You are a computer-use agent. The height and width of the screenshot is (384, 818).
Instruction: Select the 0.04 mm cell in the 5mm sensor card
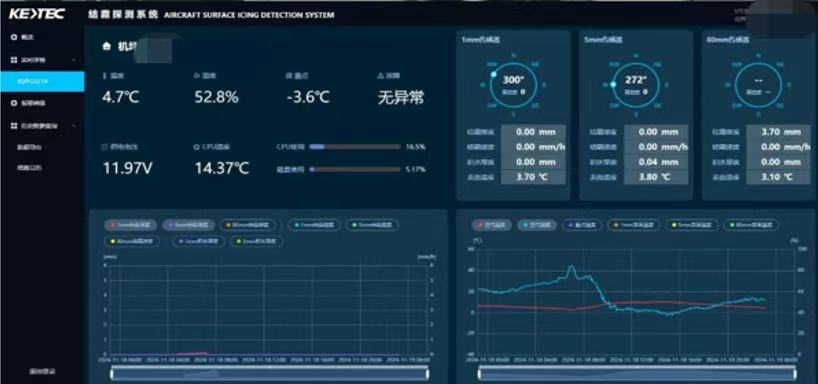(x=656, y=162)
